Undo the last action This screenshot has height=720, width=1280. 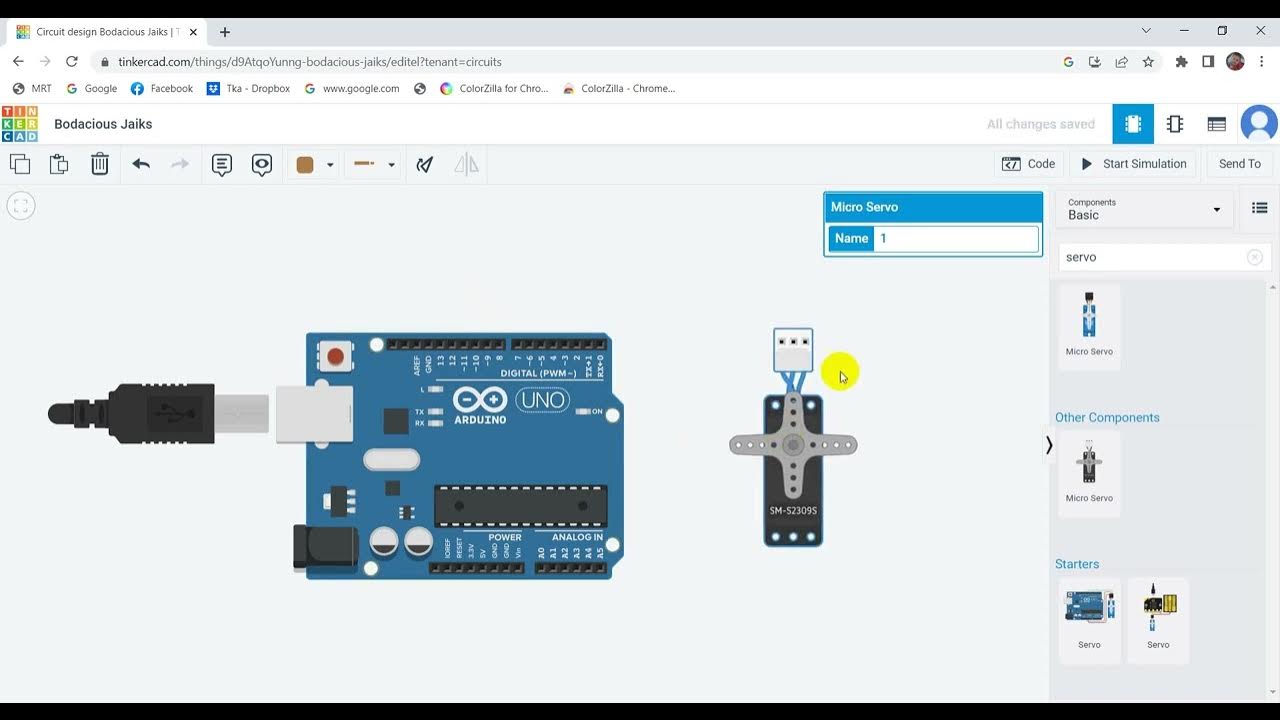pos(141,164)
